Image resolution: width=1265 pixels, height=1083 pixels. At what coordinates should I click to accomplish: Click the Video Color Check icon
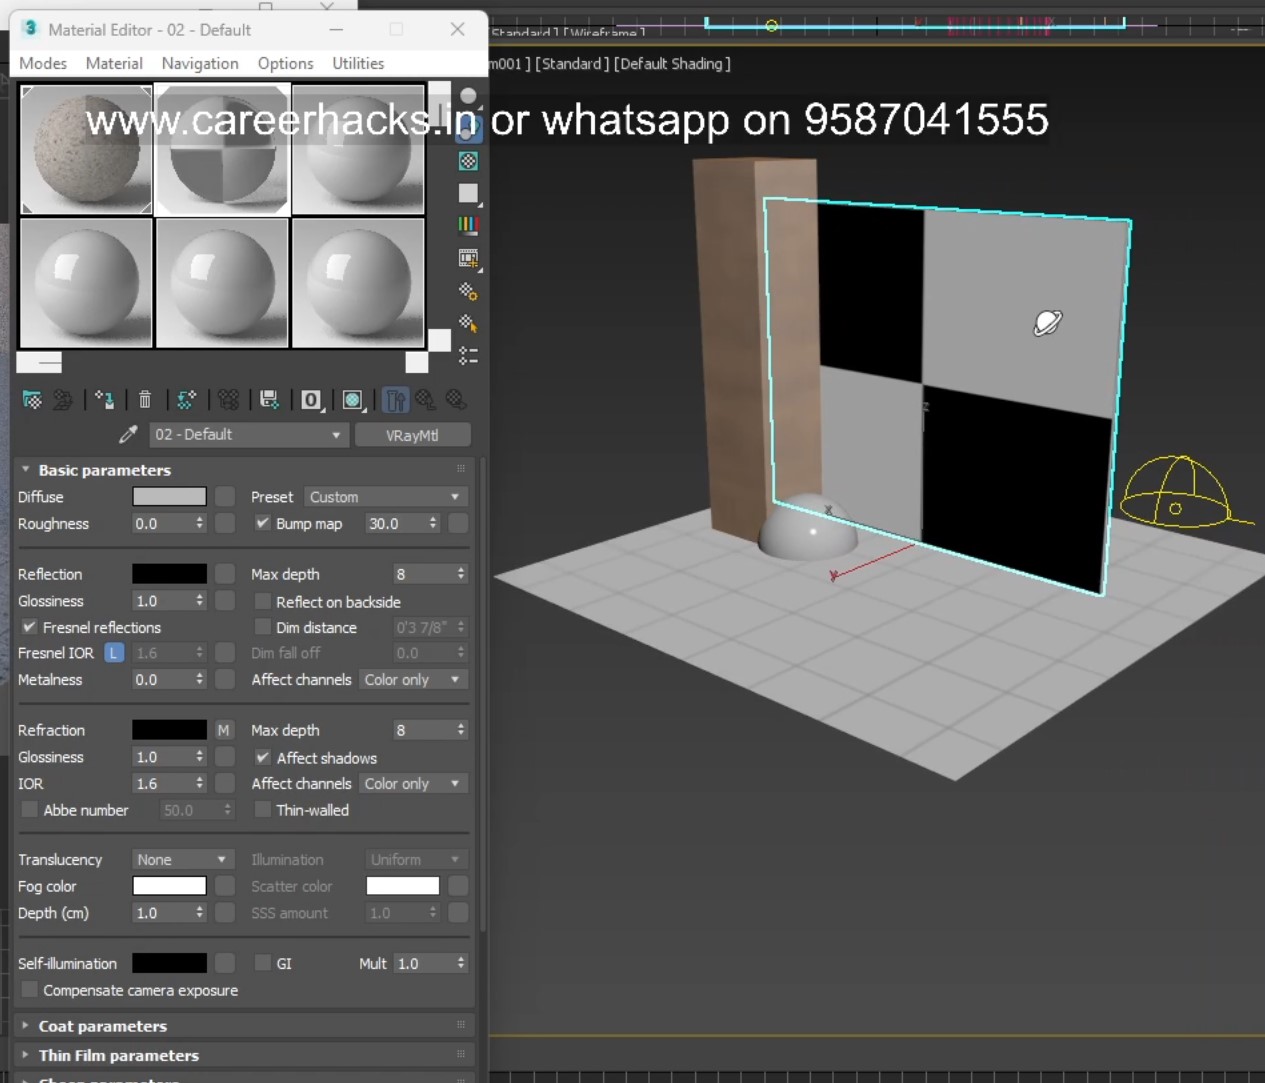pos(468,226)
